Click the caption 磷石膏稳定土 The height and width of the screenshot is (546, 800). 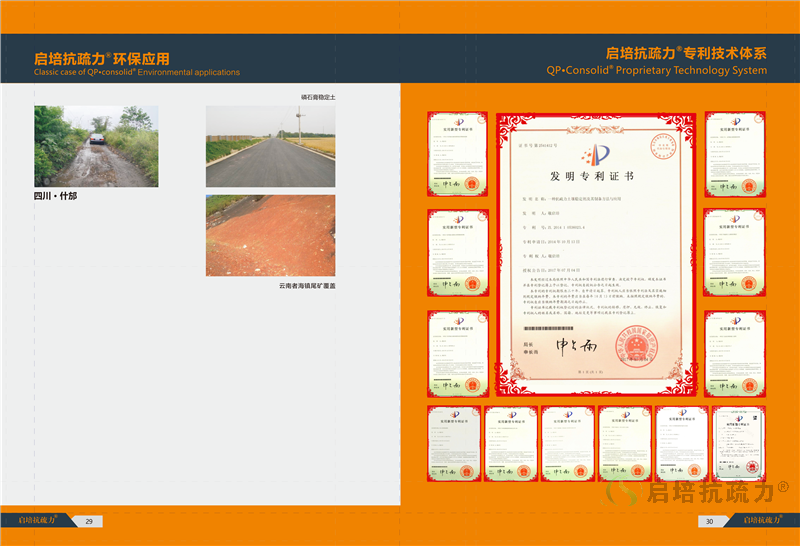tap(318, 97)
